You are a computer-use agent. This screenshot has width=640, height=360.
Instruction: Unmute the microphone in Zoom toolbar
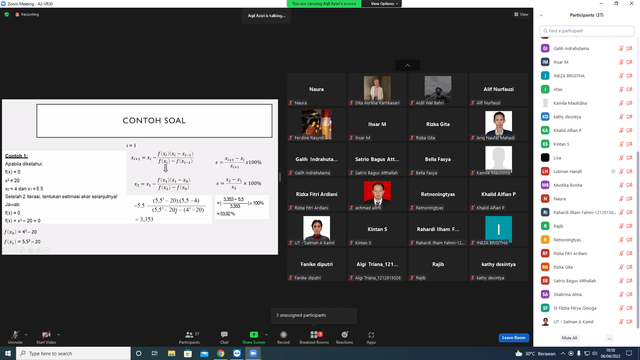pyautogui.click(x=15, y=337)
